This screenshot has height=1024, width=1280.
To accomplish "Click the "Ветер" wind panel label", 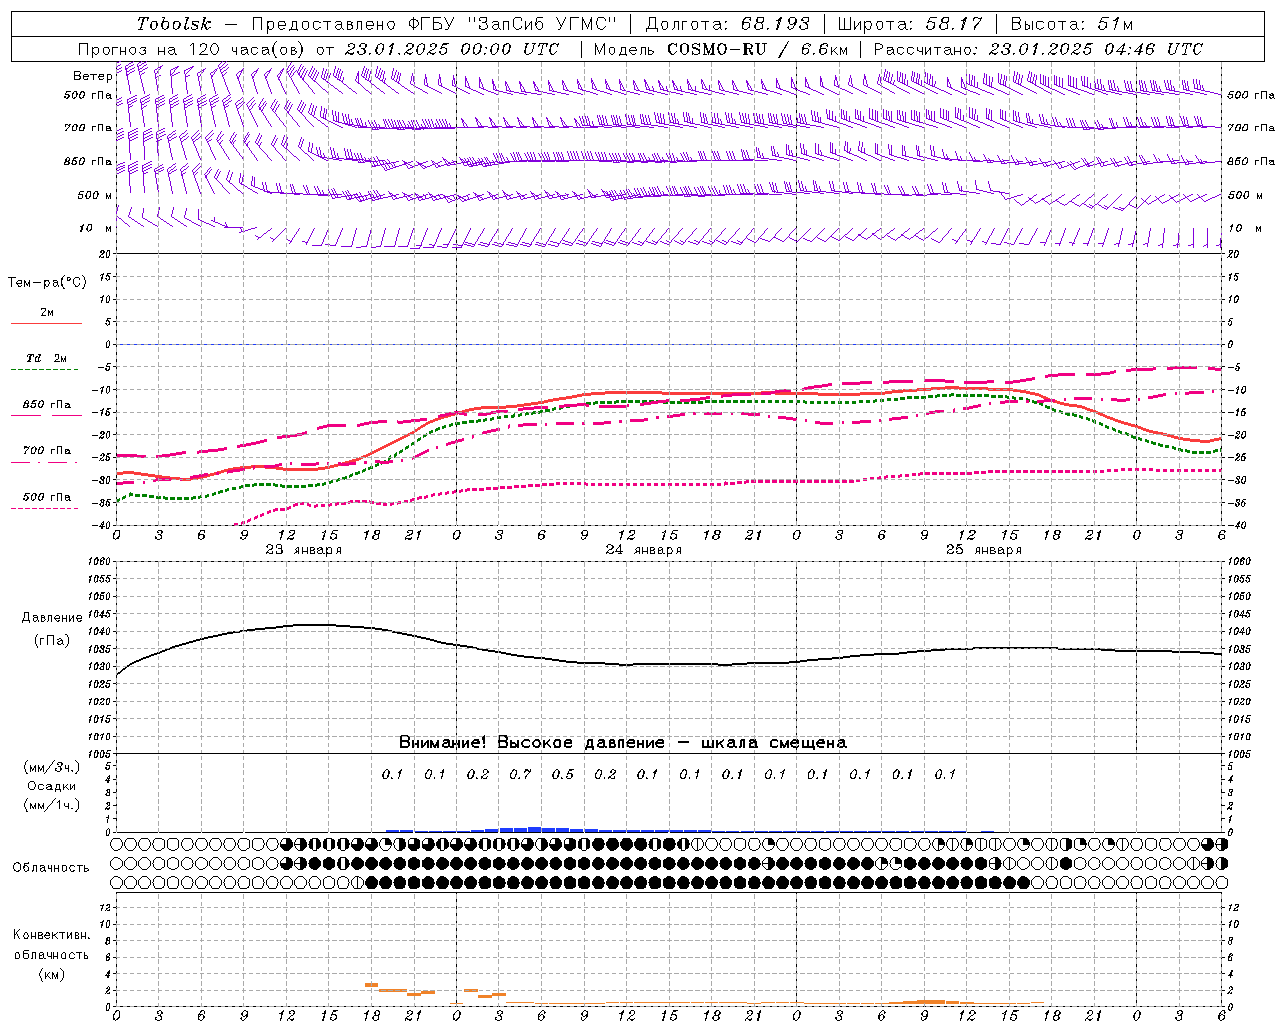I will coord(93,76).
